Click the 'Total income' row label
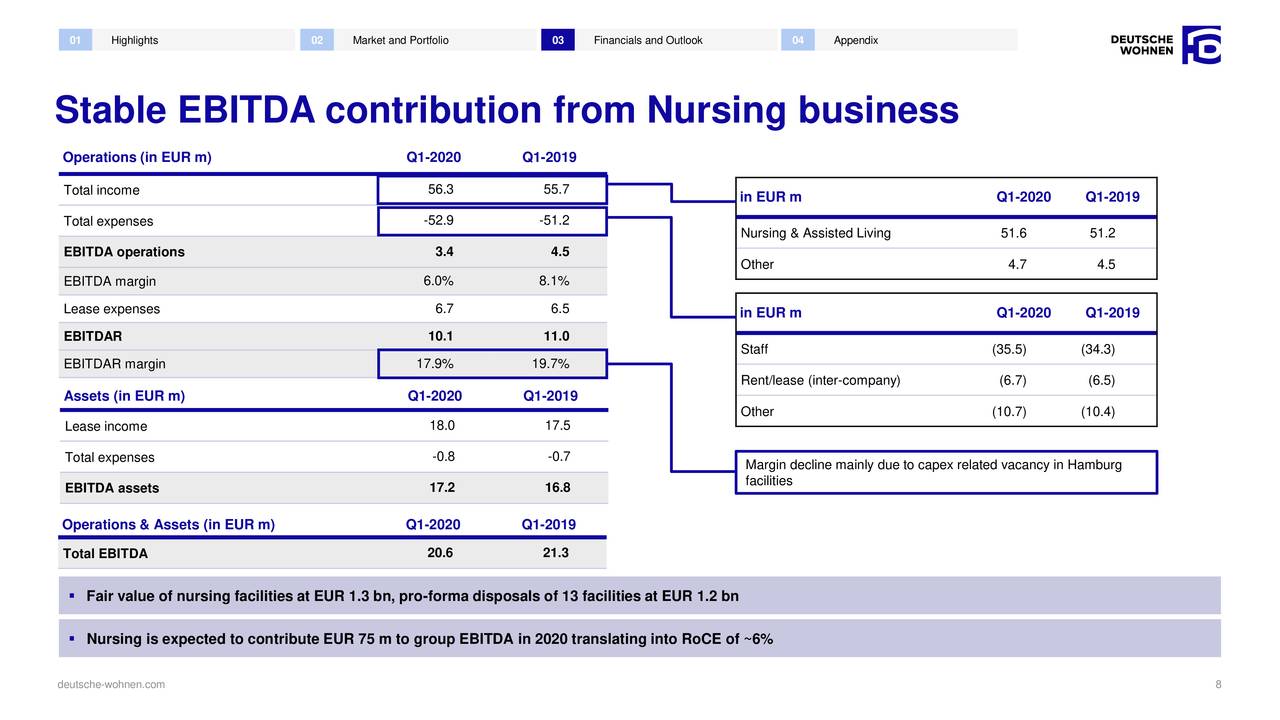The image size is (1280, 720). pyautogui.click(x=102, y=190)
